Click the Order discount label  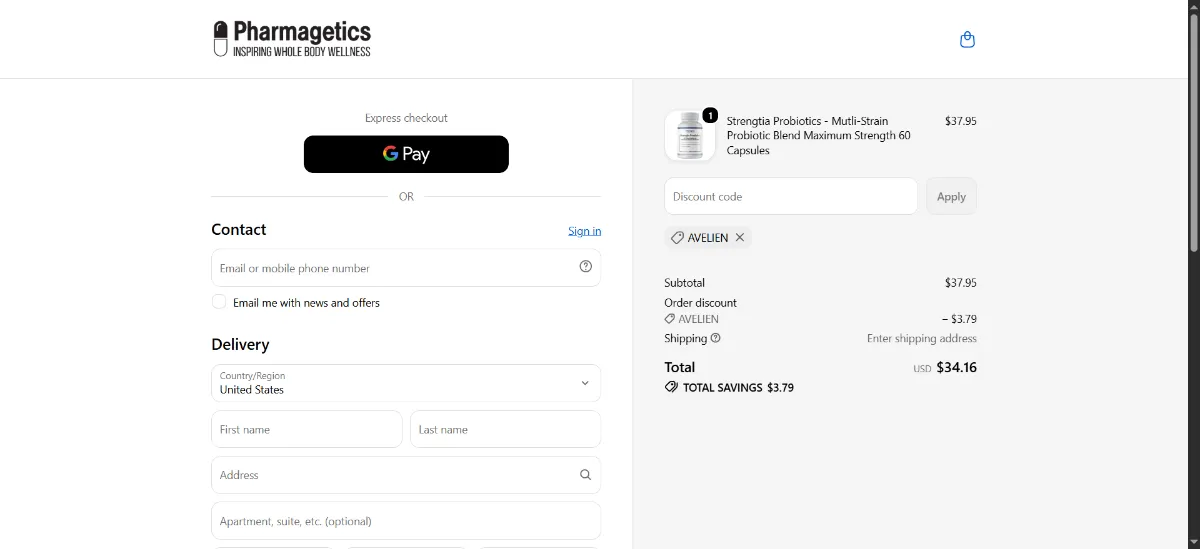coord(700,302)
